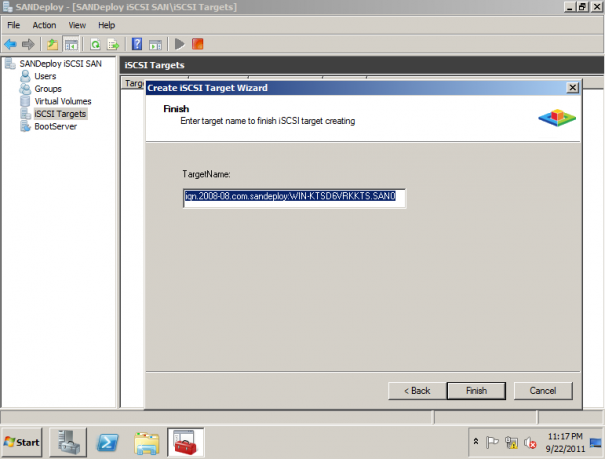Screen dimensions: 605x459
Task: Cancel the iSCSI Target Wizard
Action: 543,391
